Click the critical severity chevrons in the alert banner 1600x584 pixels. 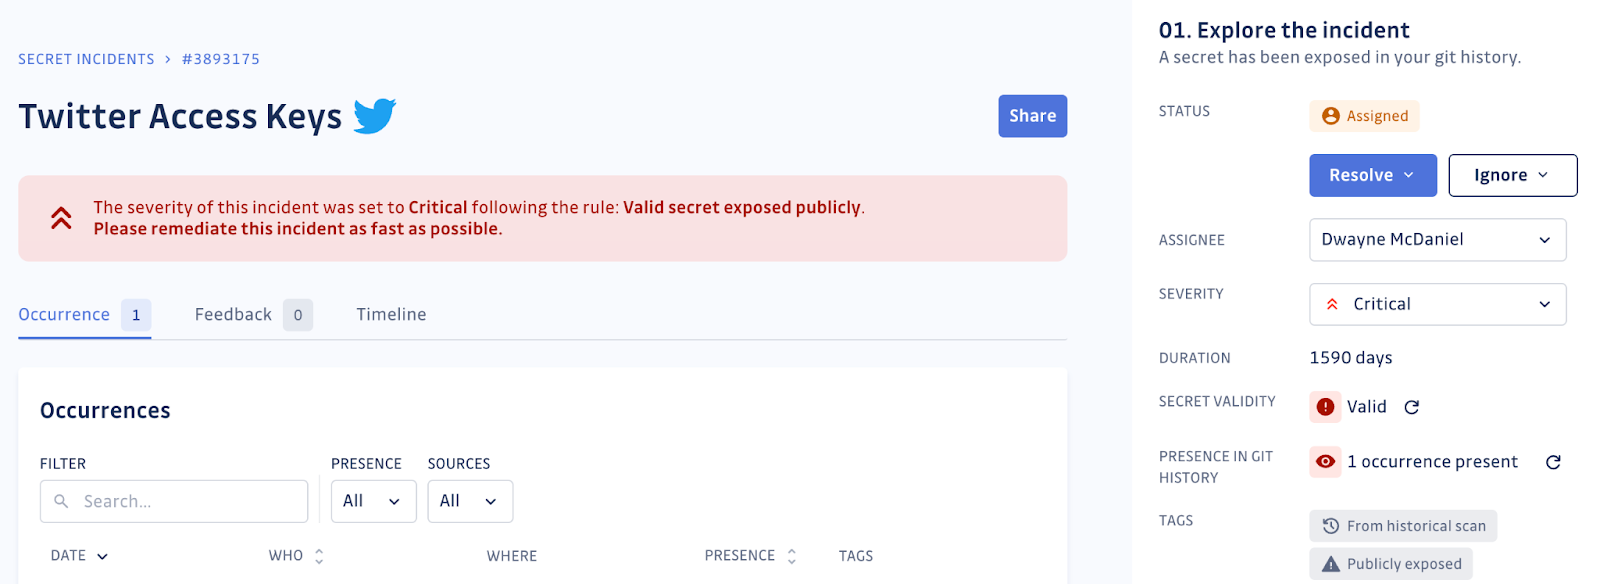pos(60,218)
